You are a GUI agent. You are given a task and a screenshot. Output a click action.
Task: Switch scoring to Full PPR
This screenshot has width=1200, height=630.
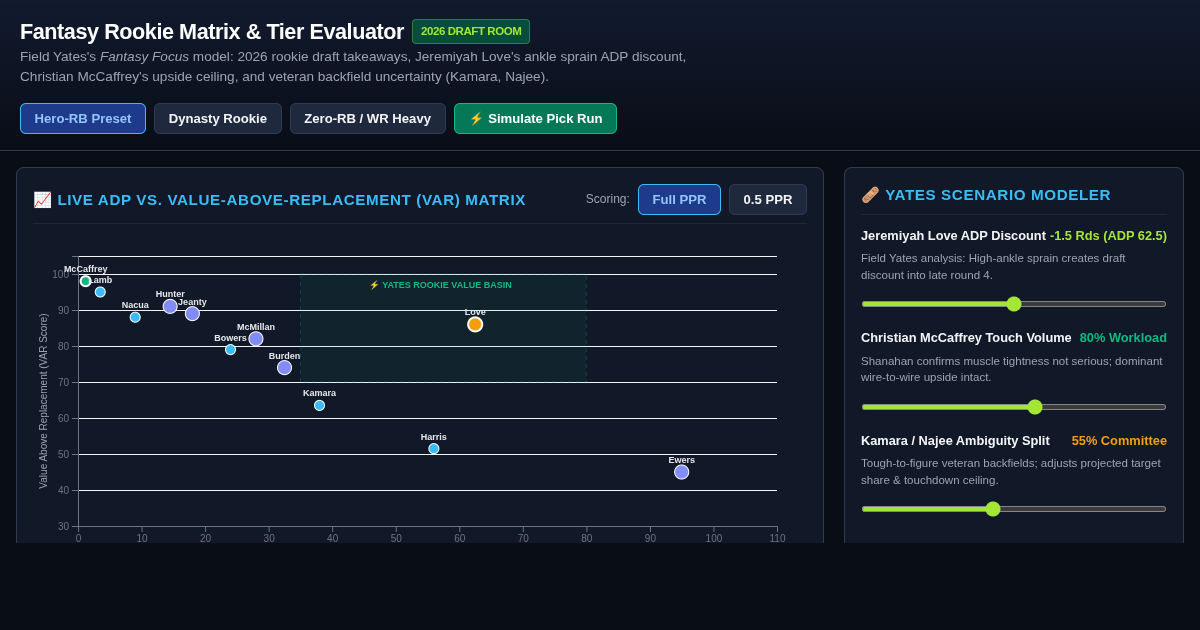coord(679,199)
